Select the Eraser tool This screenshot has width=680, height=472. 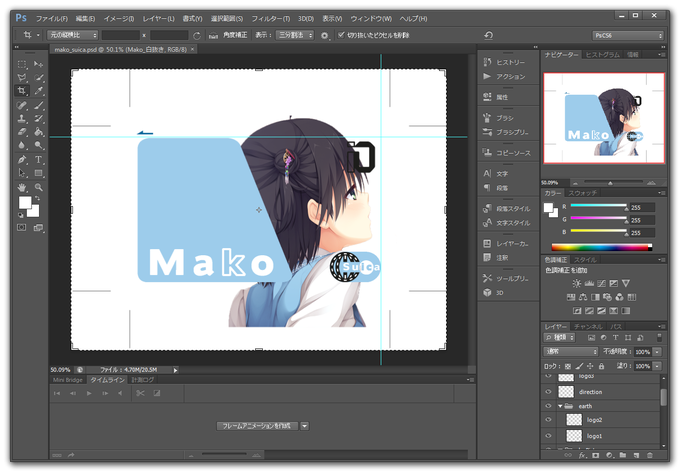[x=22, y=132]
